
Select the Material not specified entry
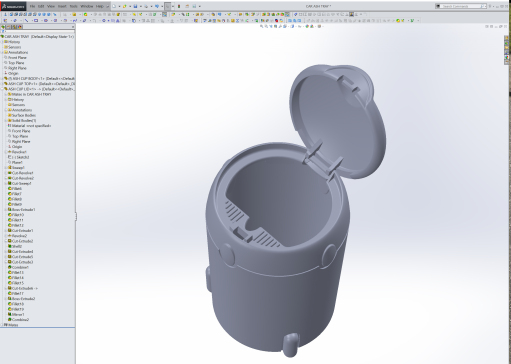(31, 126)
